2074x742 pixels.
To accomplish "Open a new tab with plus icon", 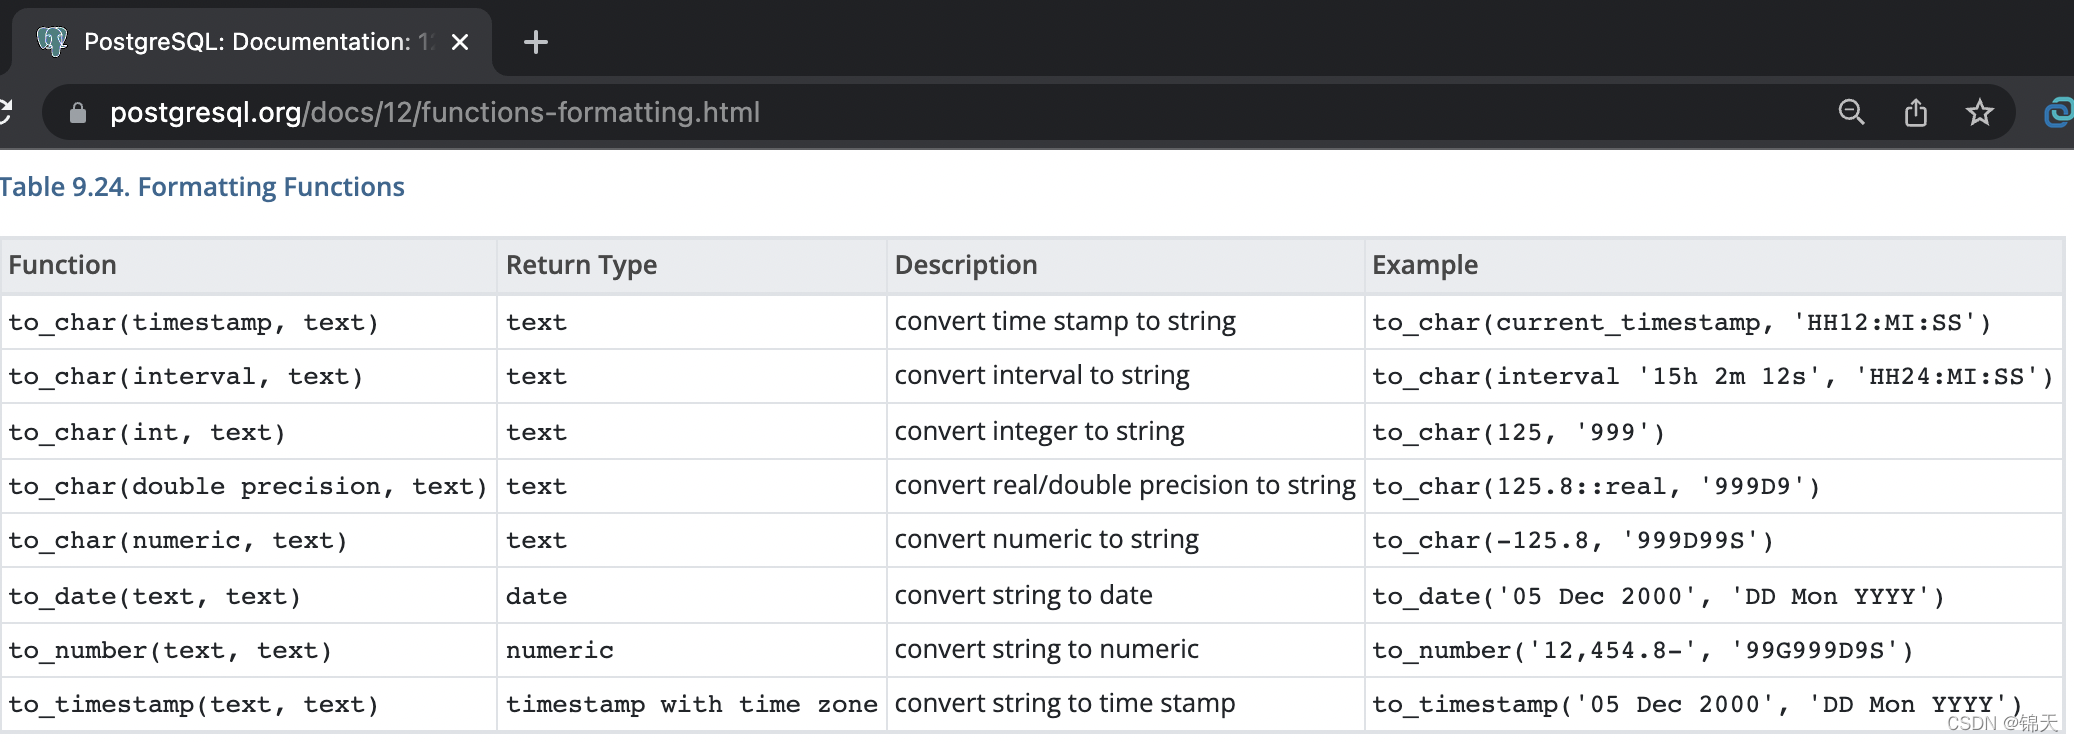I will [536, 42].
